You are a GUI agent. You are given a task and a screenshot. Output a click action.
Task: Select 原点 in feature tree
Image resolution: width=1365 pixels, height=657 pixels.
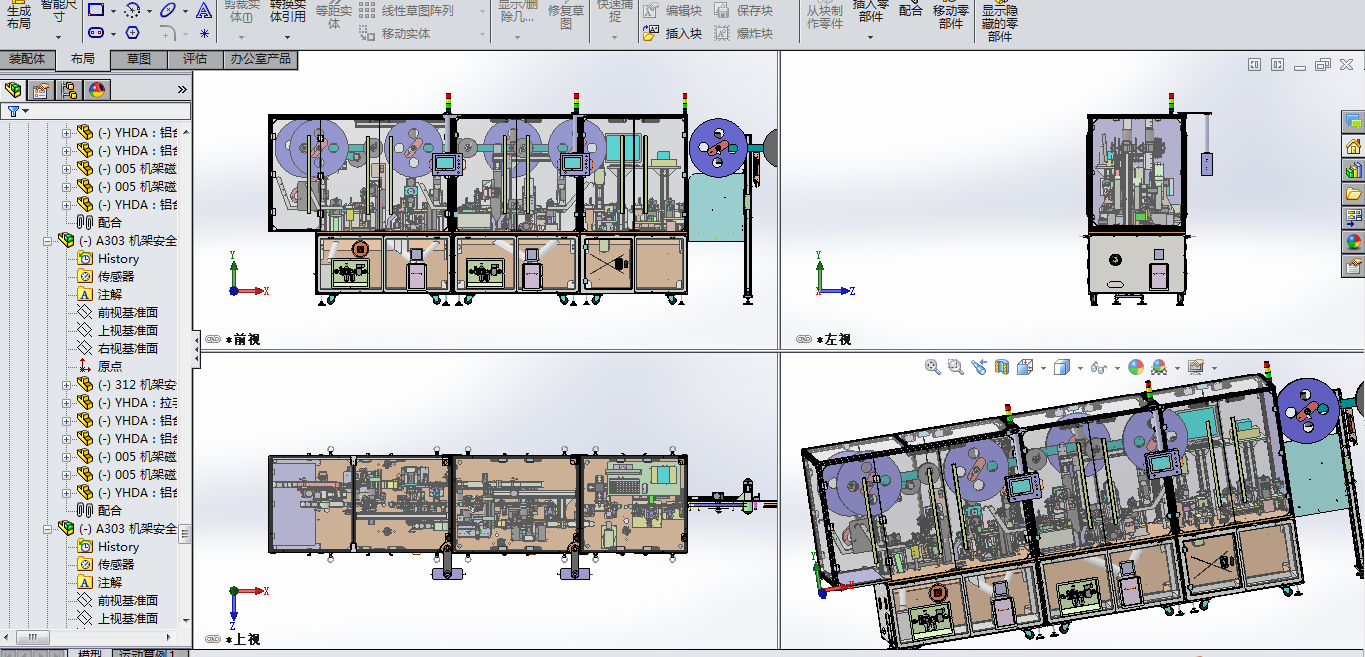tap(99, 367)
